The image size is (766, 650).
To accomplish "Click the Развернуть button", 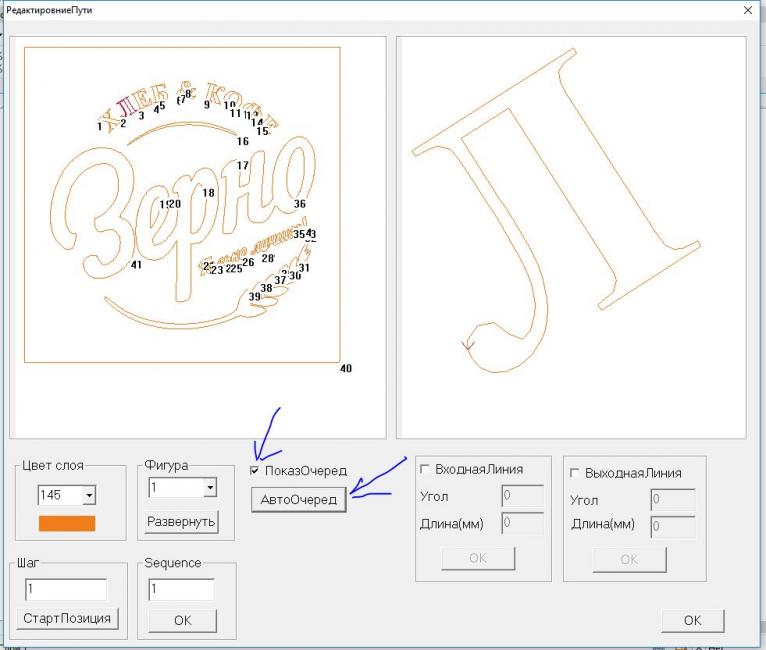I will coord(182,521).
